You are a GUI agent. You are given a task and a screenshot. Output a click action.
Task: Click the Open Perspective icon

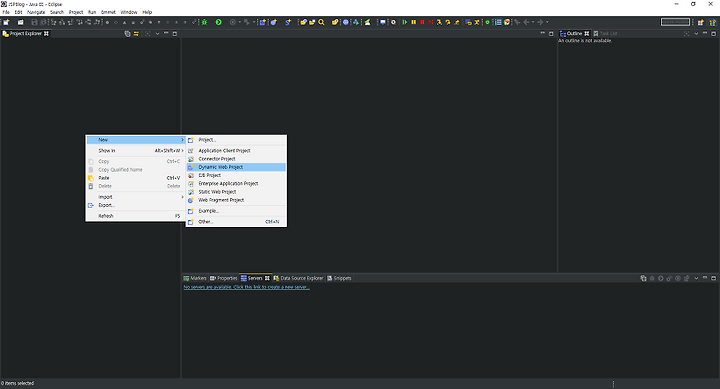click(701, 22)
